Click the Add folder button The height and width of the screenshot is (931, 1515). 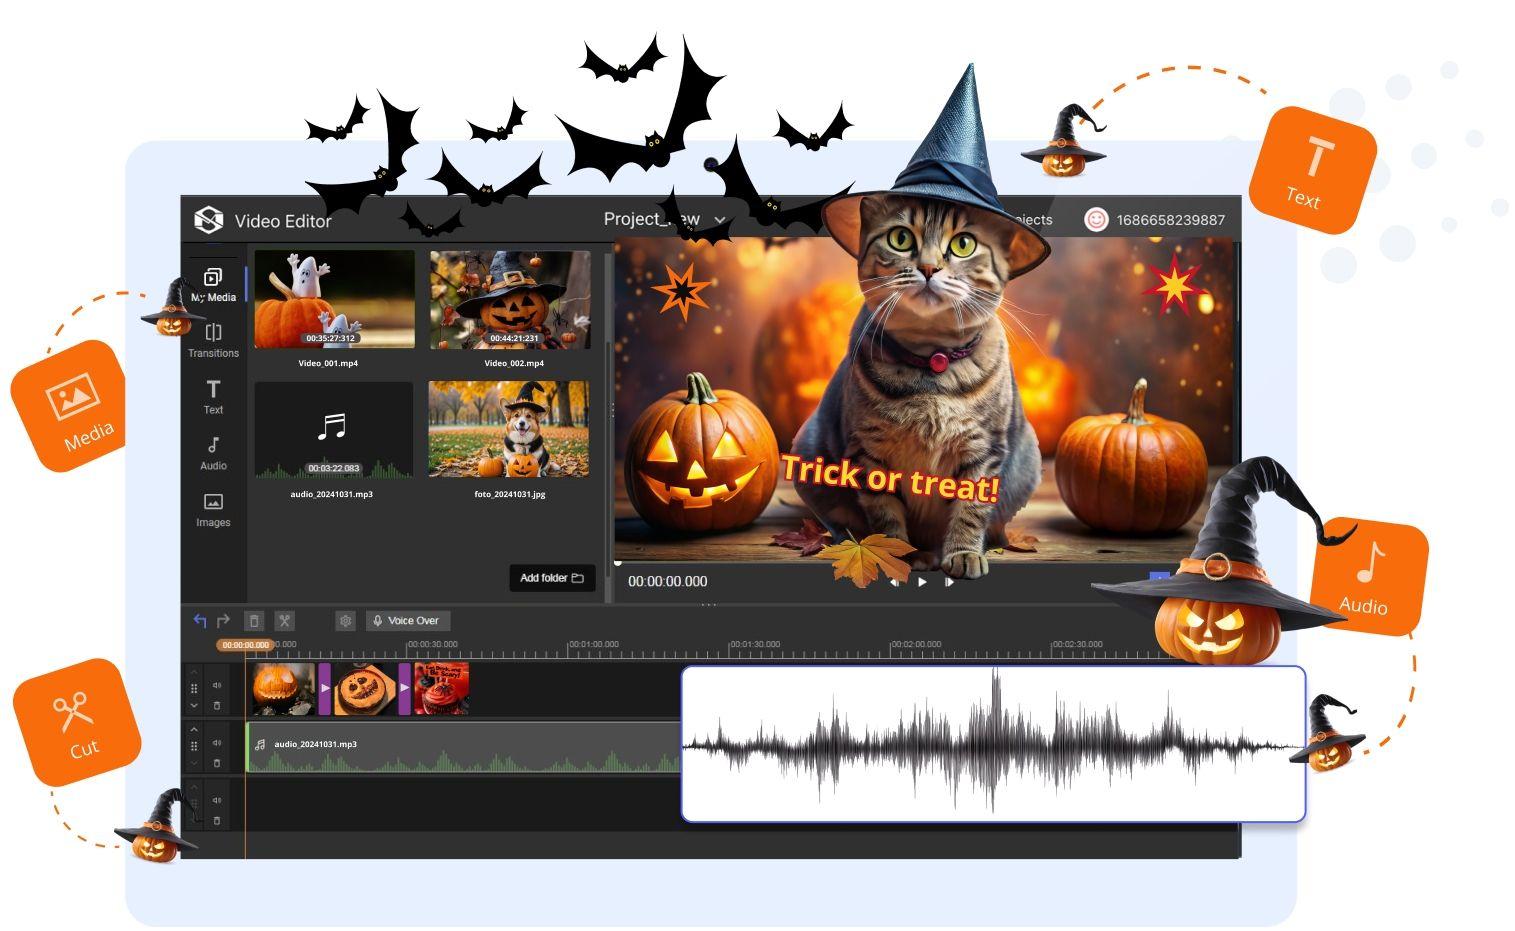point(552,578)
